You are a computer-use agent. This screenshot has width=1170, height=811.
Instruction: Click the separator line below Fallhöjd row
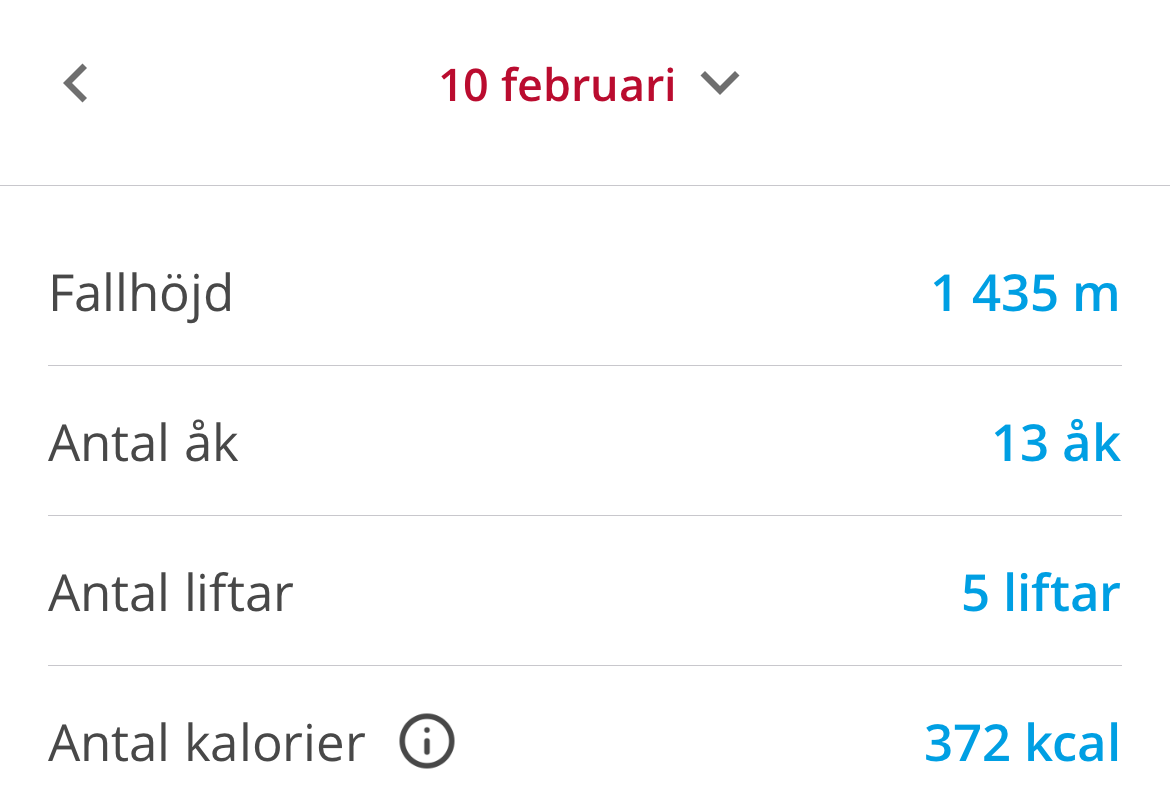click(x=585, y=366)
